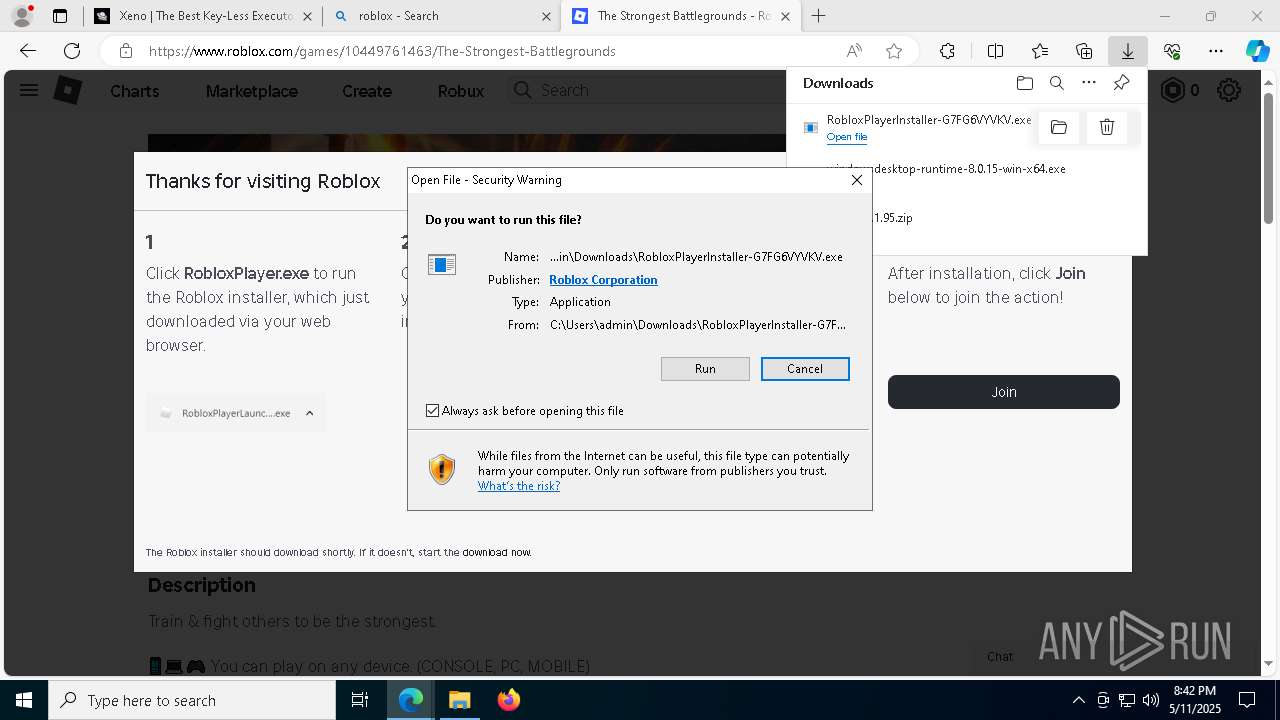1280x720 pixels.
Task: Add page to favorites star icon
Action: [894, 51]
